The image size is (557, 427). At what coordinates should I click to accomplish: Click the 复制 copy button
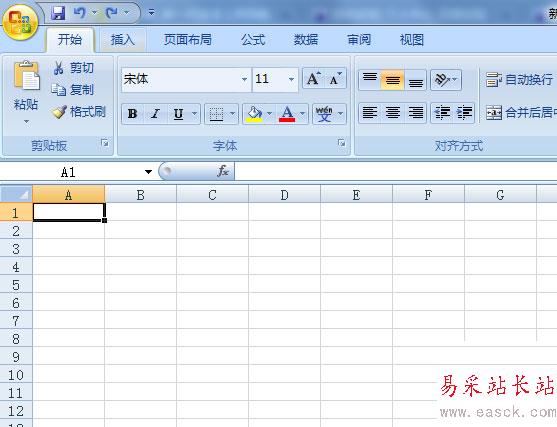pos(72,90)
